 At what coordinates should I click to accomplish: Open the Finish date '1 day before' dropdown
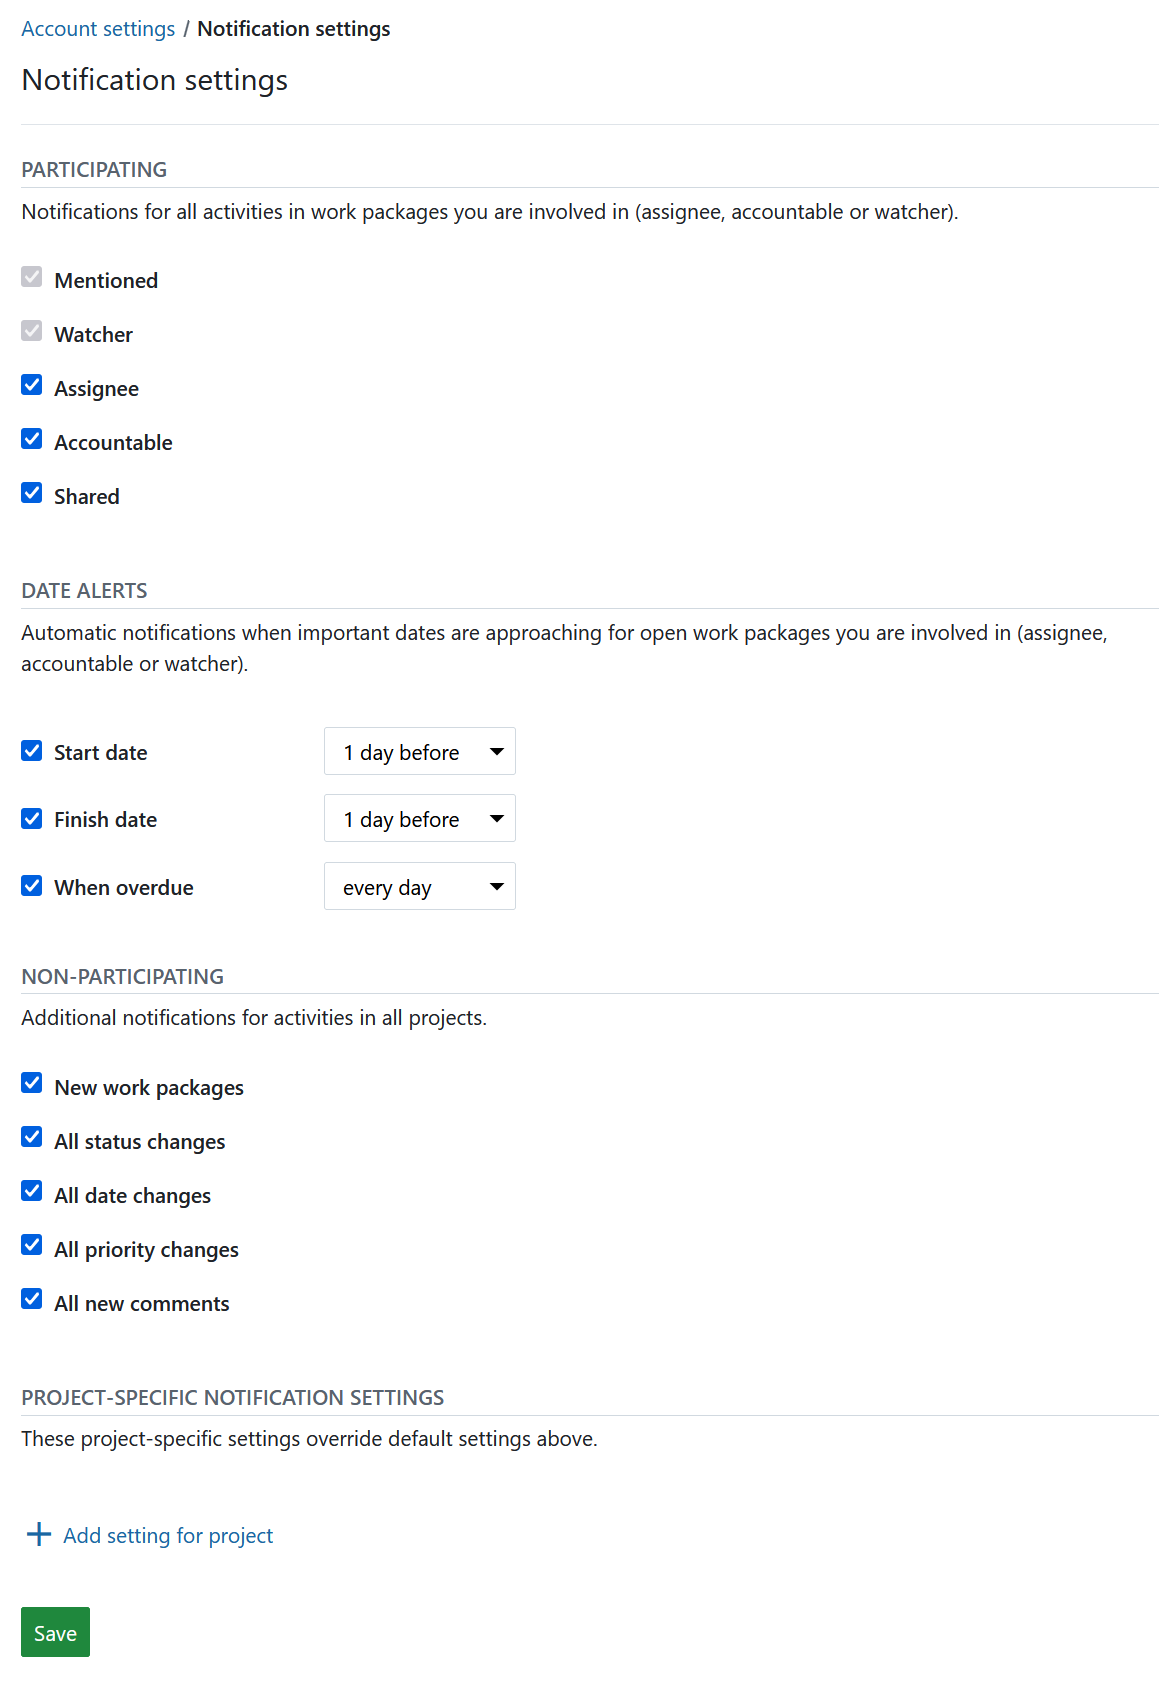tap(419, 818)
